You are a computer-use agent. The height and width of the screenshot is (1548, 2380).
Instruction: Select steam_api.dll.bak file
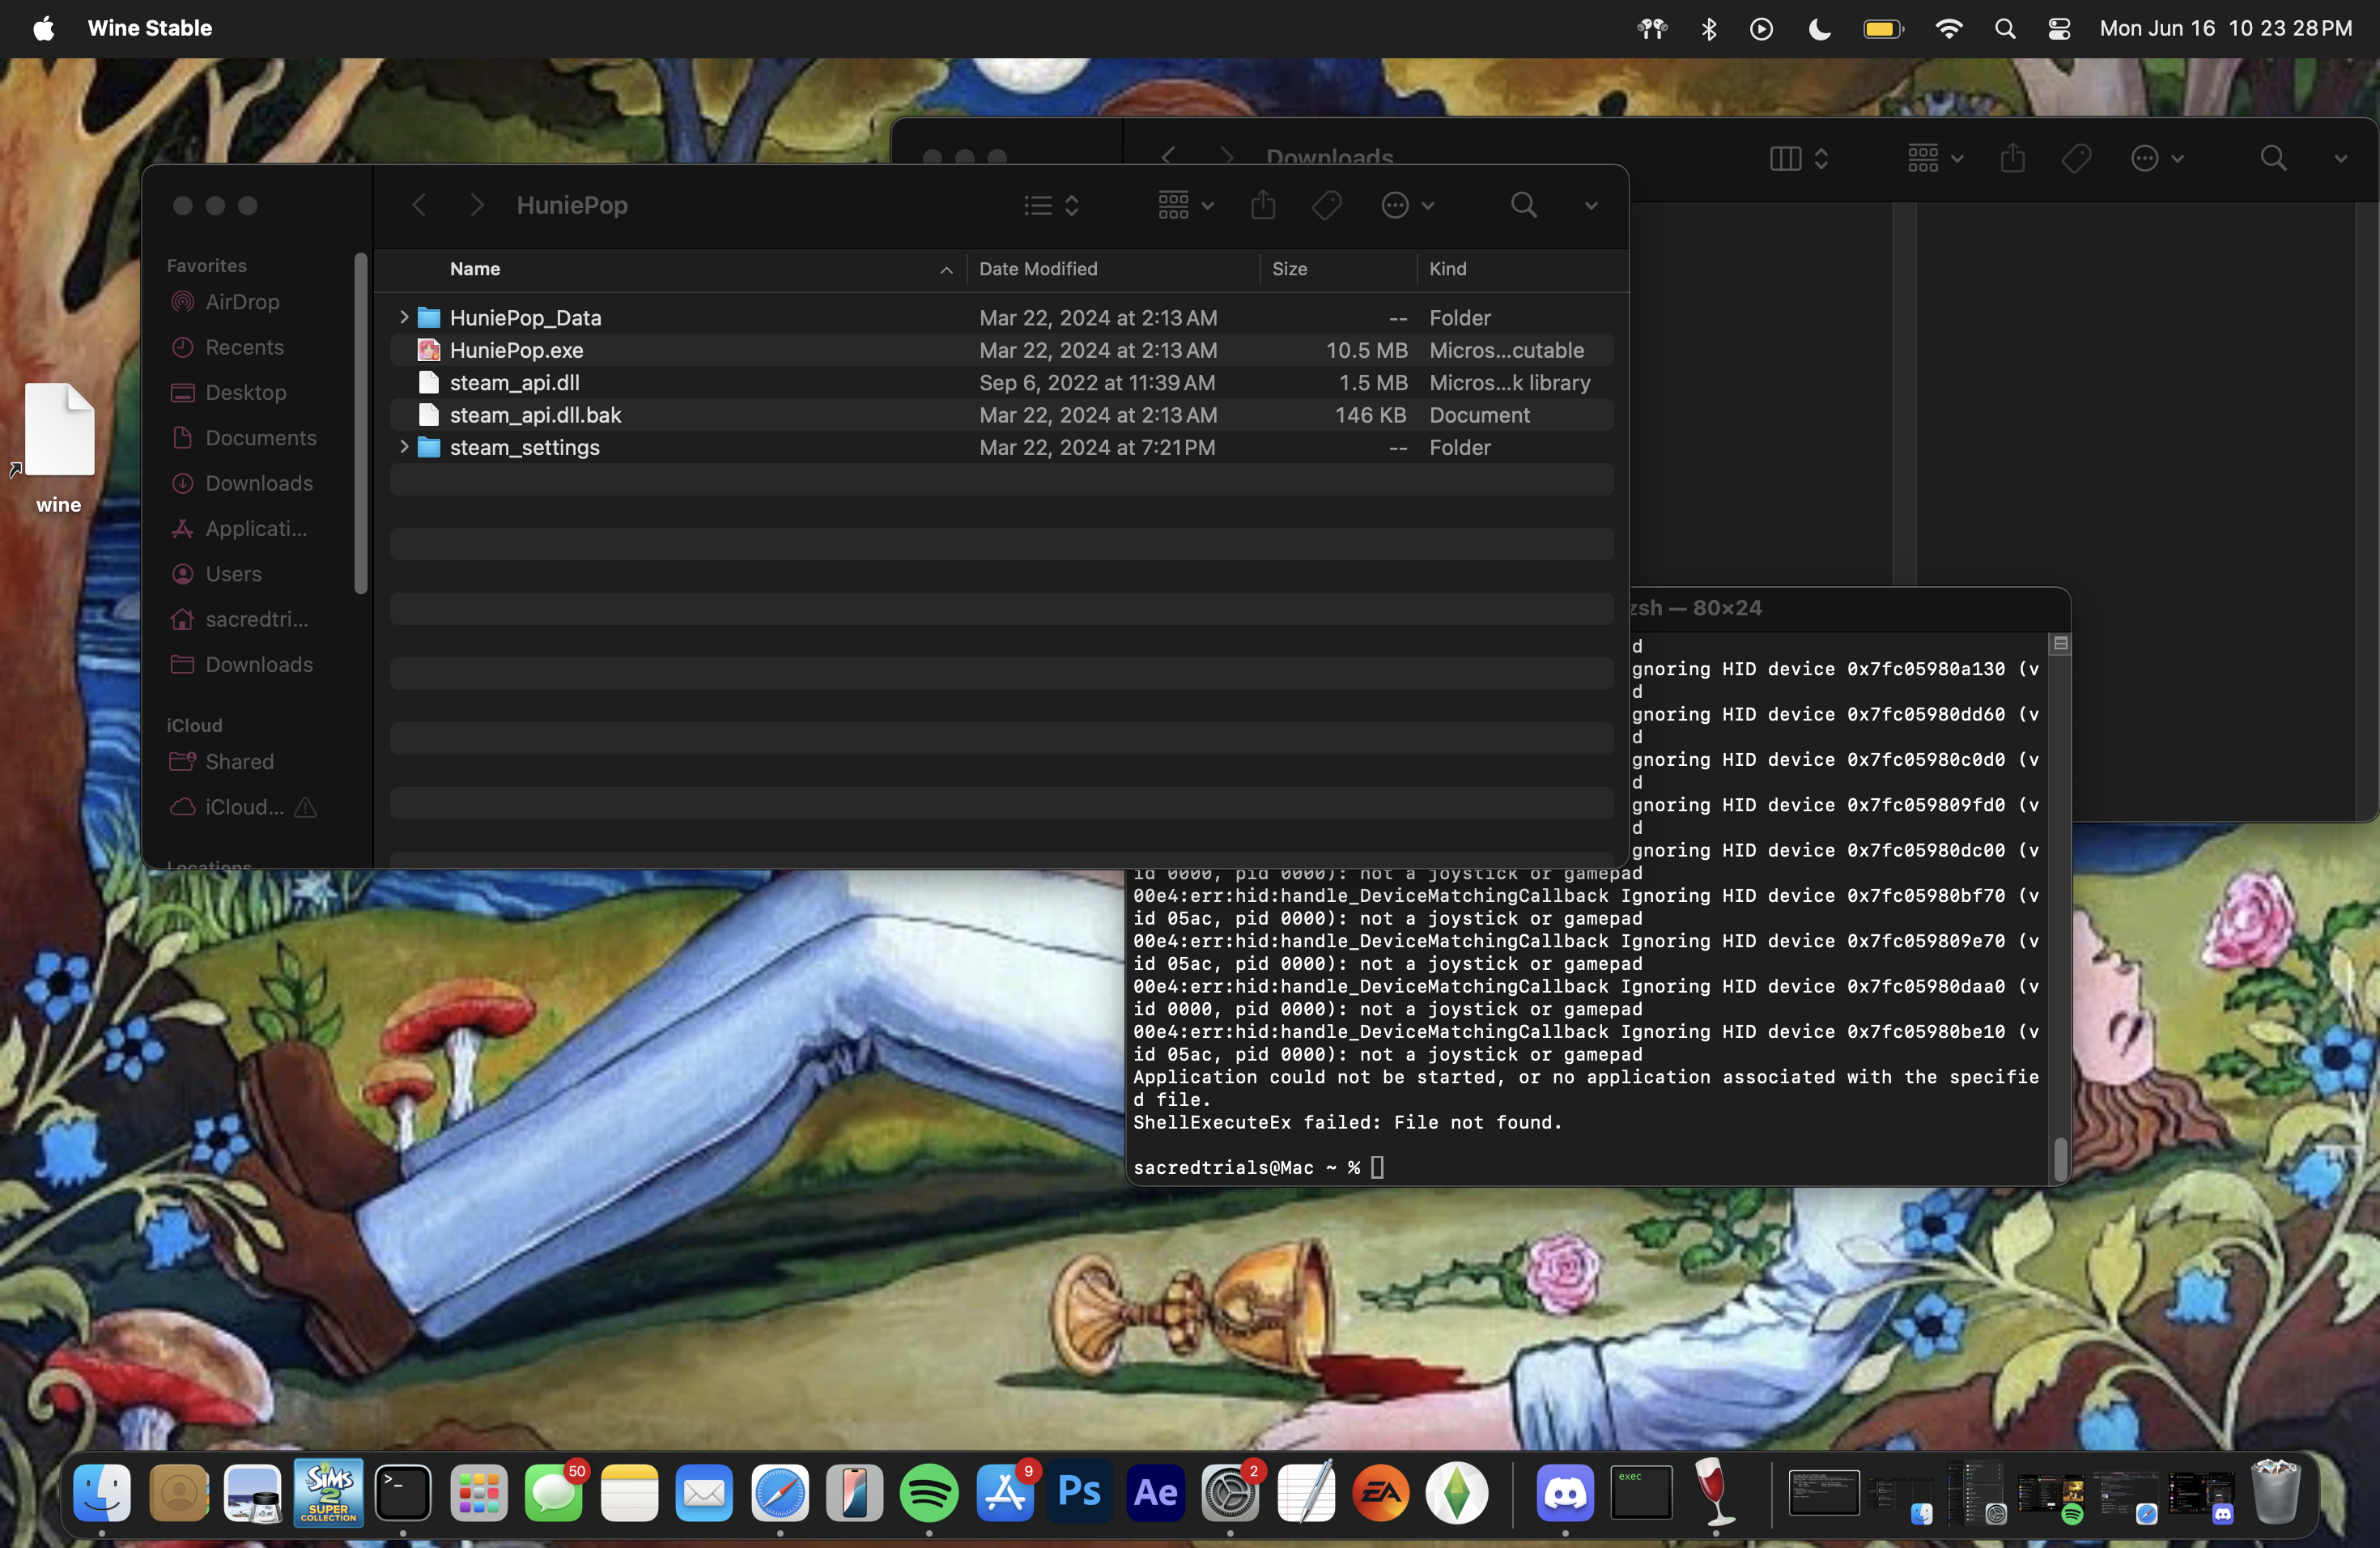tap(1001, 414)
